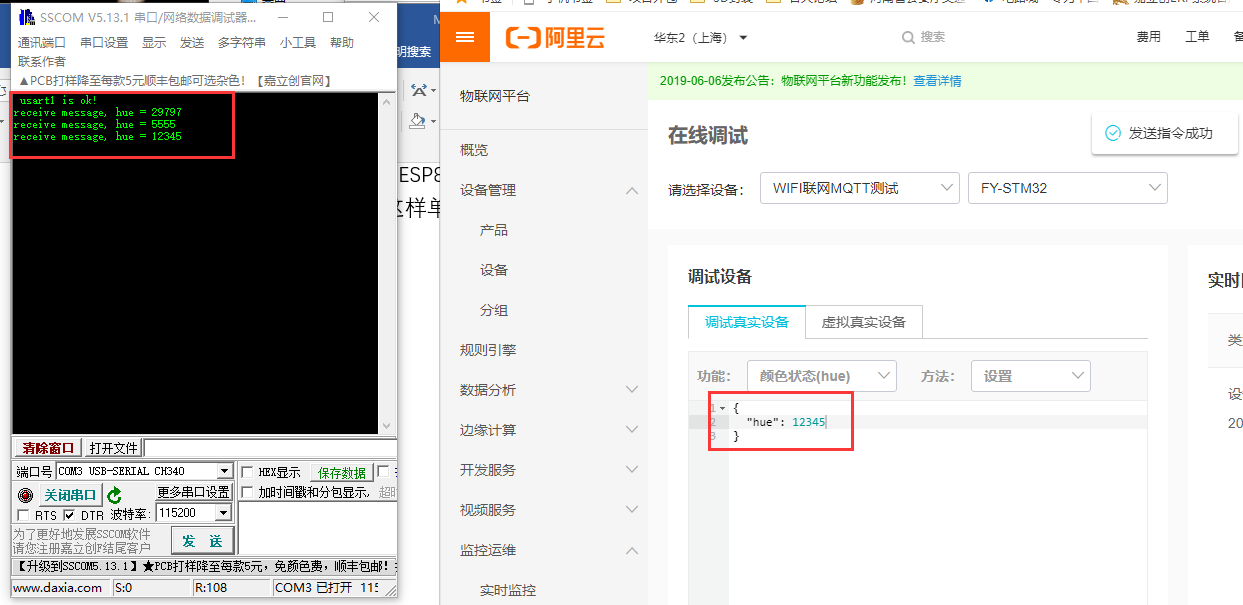This screenshot has height=605, width=1243.
Task: Click the success check icon in notification
Action: point(1112,133)
